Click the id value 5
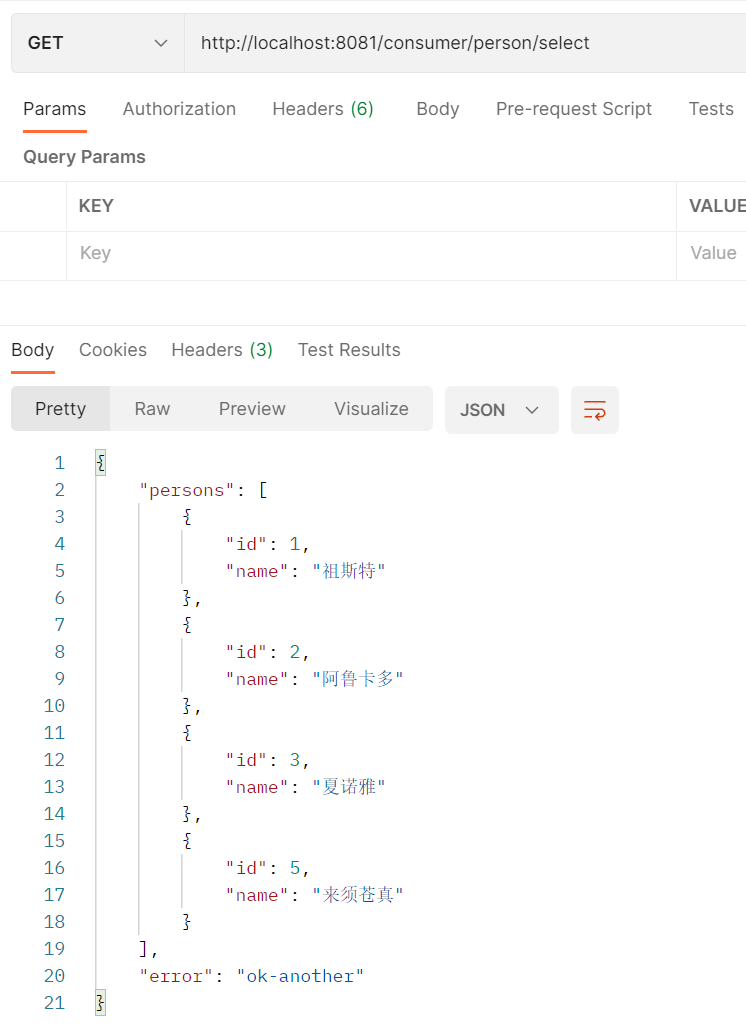The image size is (746, 1033). tap(295, 868)
